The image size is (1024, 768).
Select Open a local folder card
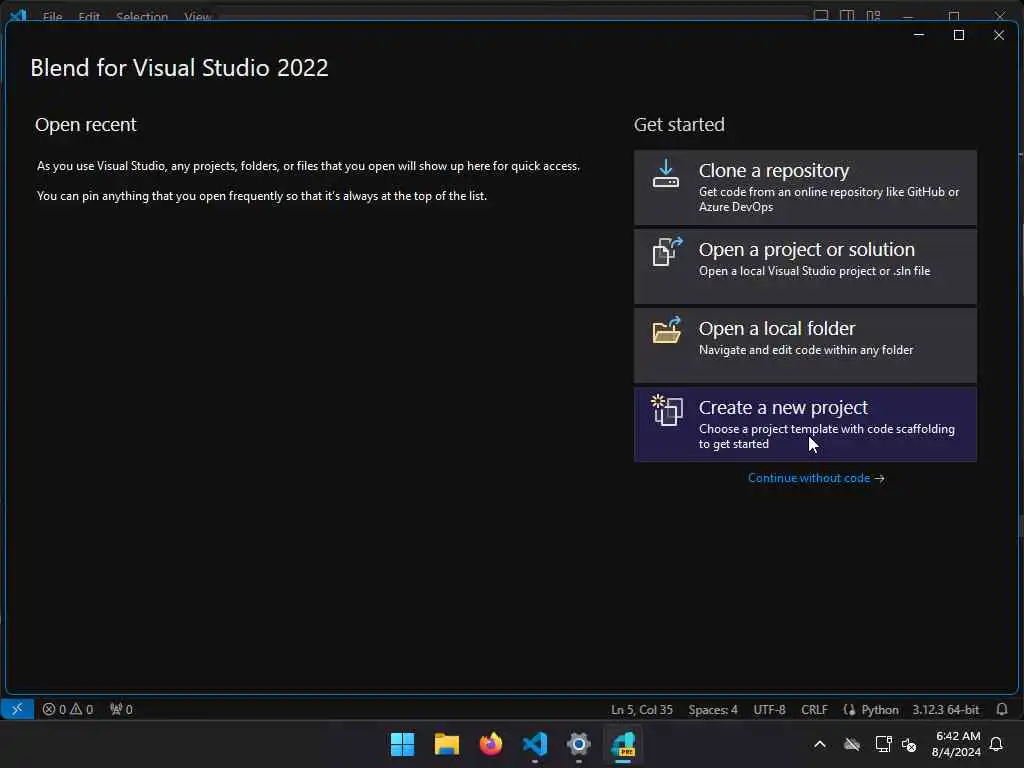[805, 345]
